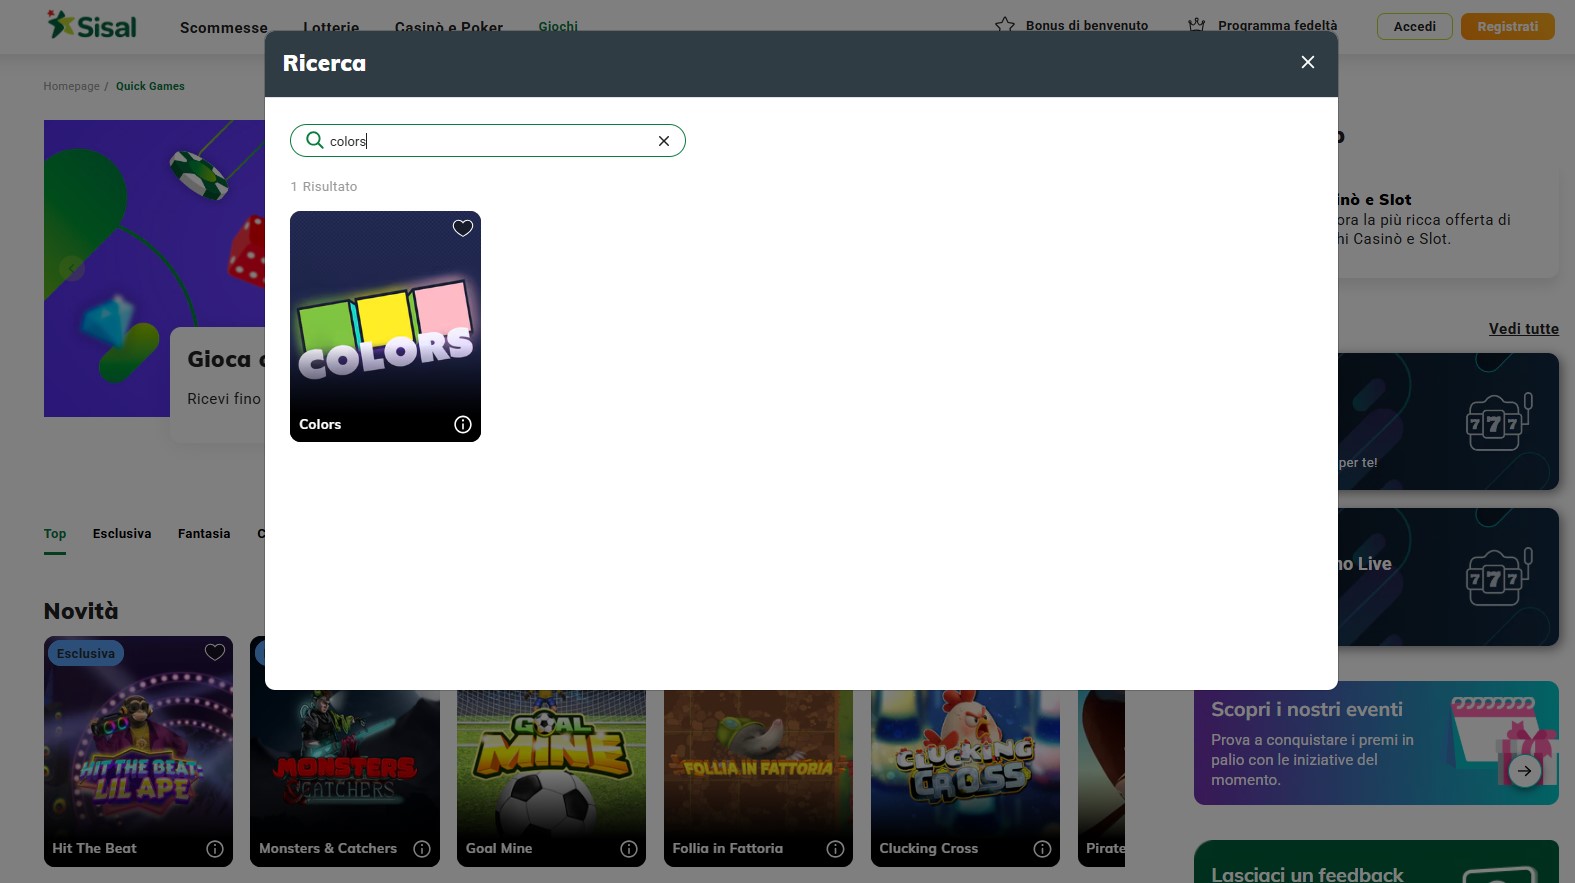The width and height of the screenshot is (1575, 883).
Task: View info for Follia in Fattoria
Action: click(835, 849)
